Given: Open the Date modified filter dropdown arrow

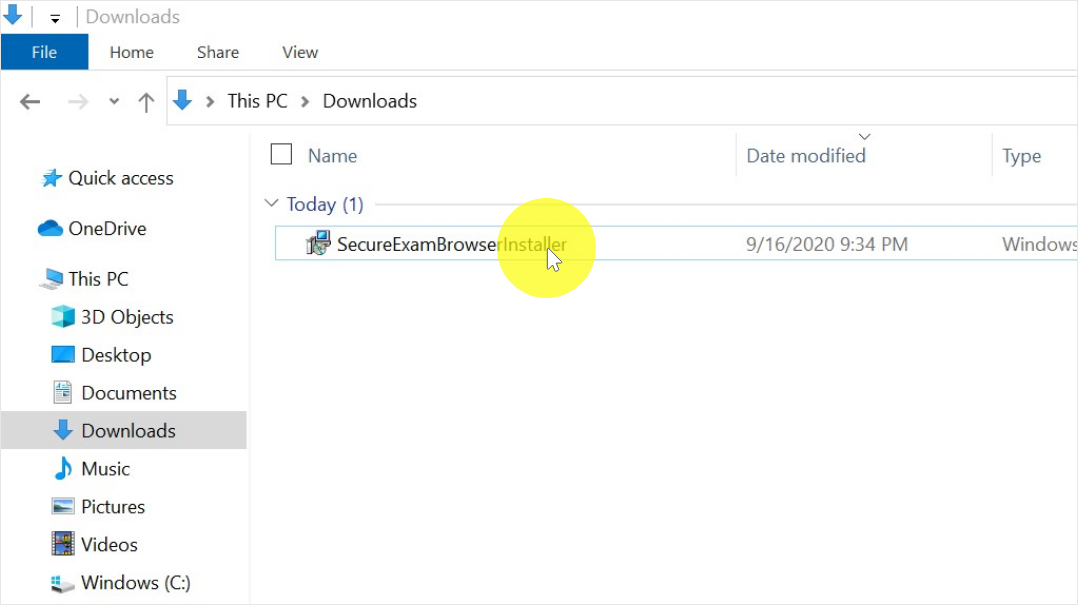Looking at the screenshot, I should click(x=865, y=137).
